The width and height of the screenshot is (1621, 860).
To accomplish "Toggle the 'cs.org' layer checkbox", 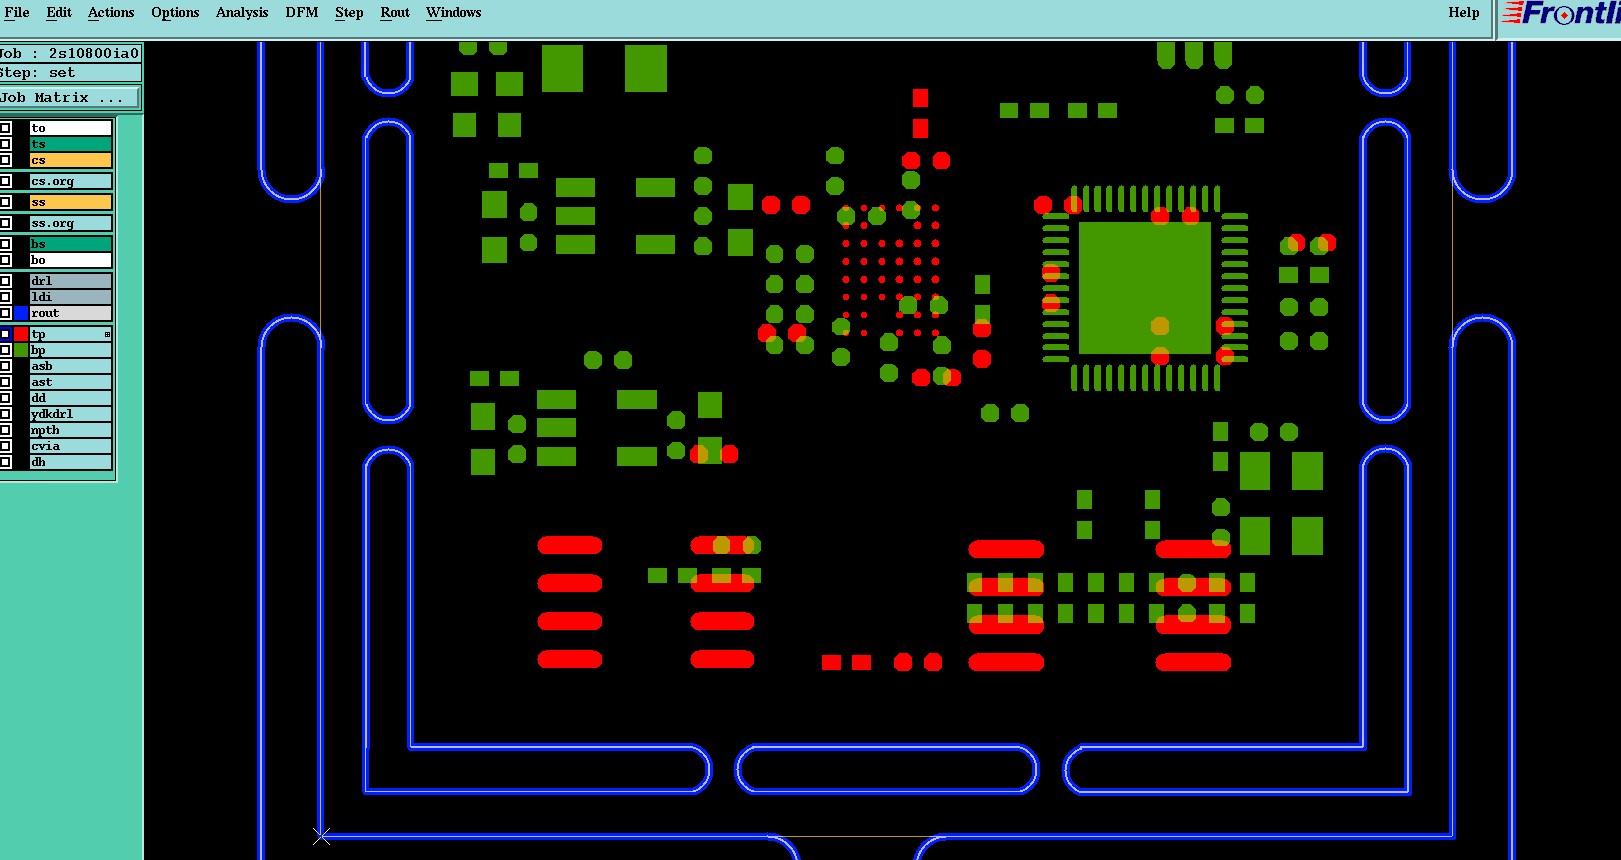I will click(5, 181).
